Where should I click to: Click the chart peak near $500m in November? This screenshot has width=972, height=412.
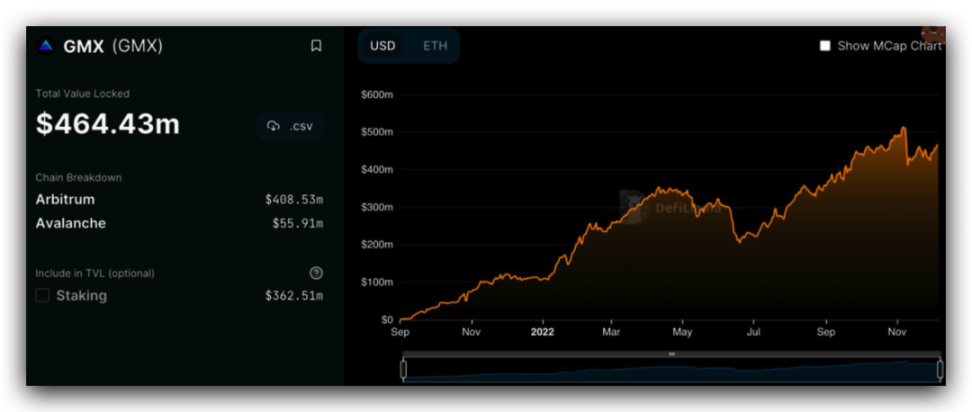tap(904, 128)
